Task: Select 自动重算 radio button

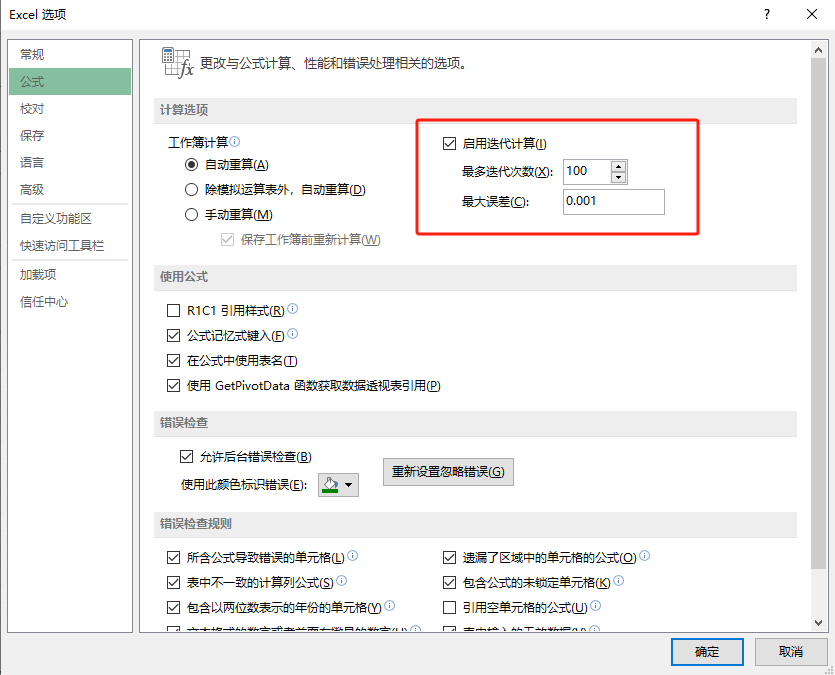Action: (191, 164)
